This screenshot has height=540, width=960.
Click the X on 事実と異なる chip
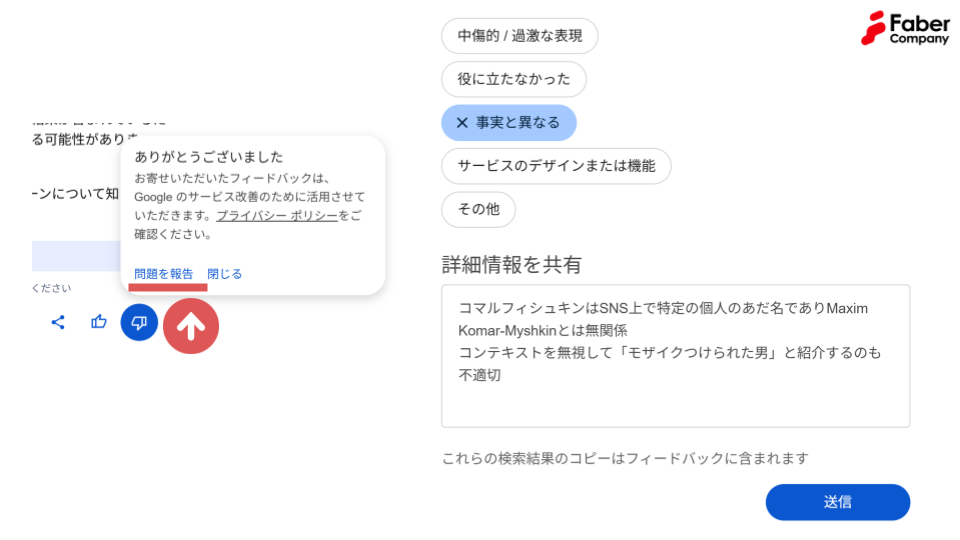462,122
